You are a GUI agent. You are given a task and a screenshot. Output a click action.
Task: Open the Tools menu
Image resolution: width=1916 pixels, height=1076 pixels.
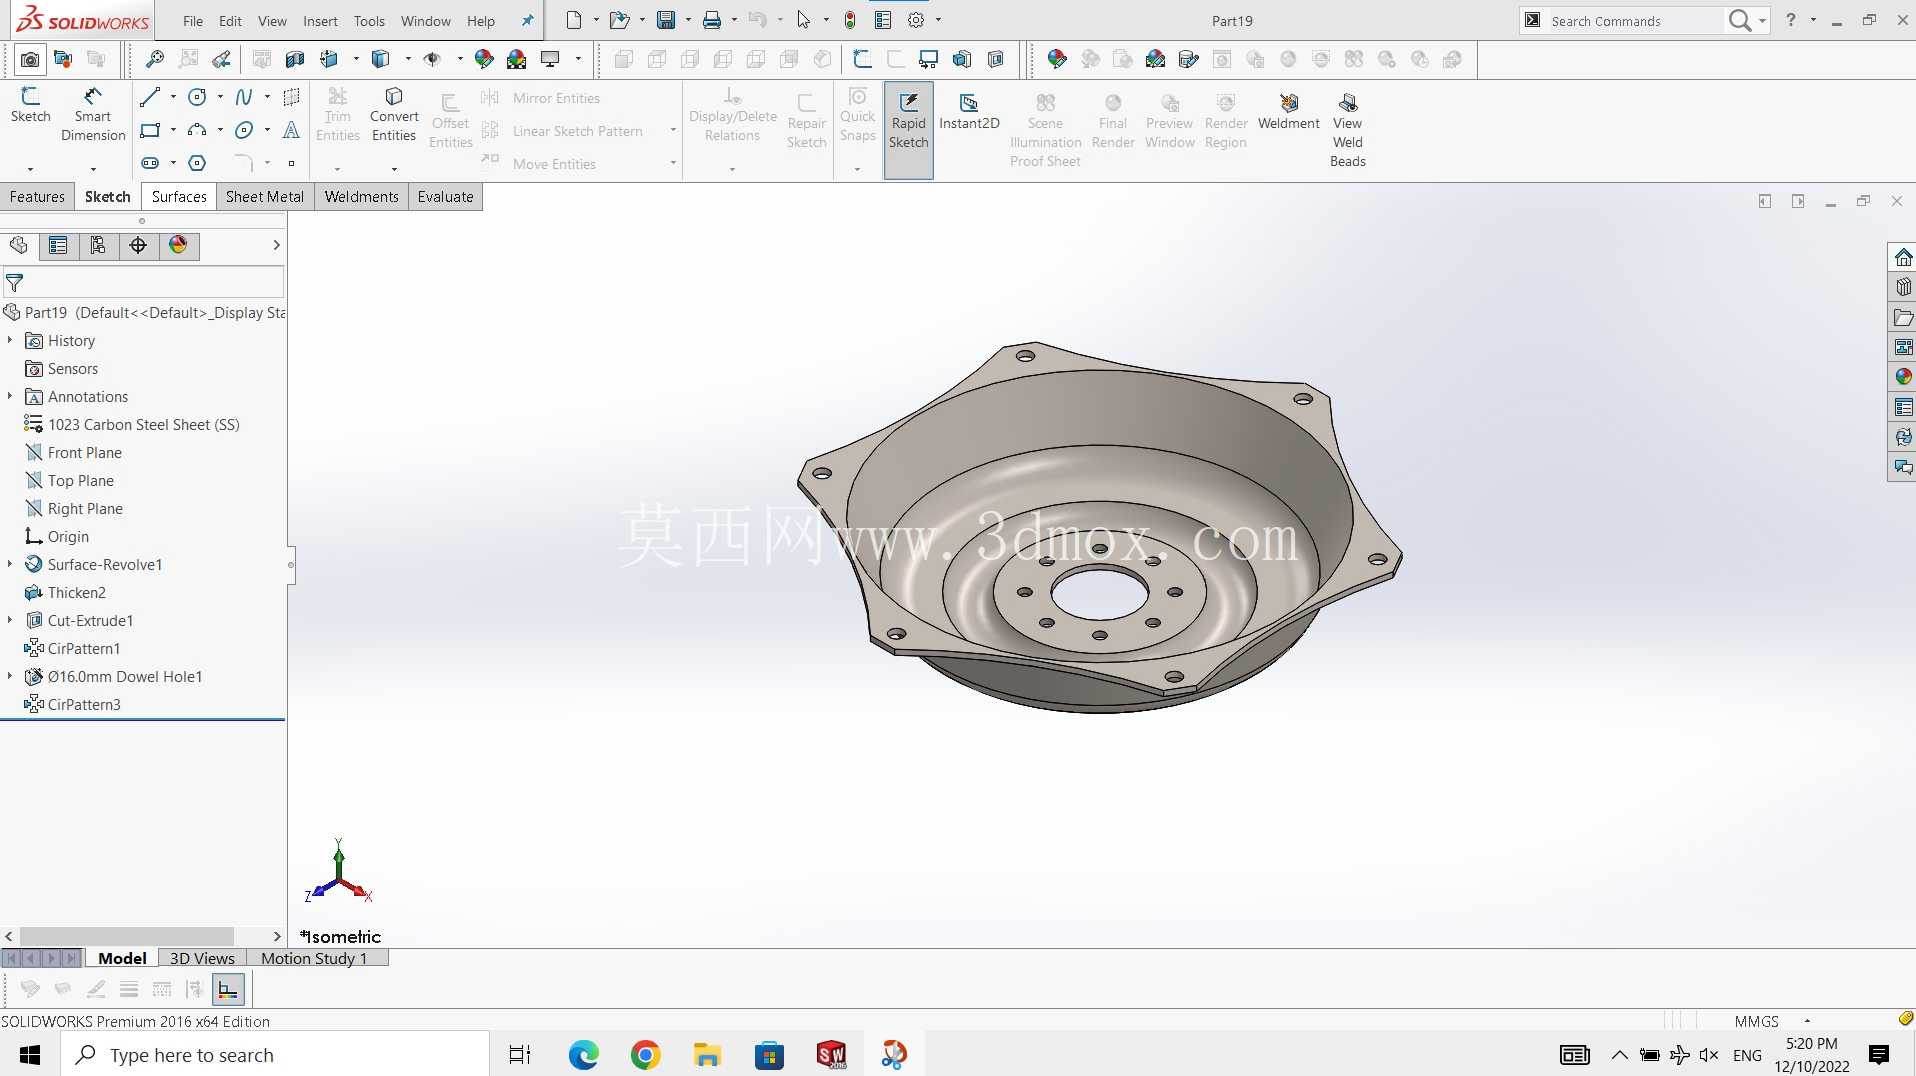369,21
